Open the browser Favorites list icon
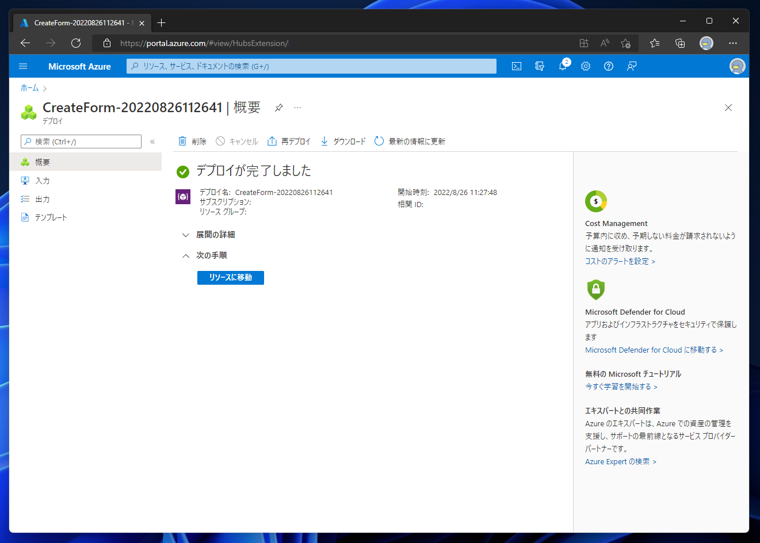 pos(655,43)
